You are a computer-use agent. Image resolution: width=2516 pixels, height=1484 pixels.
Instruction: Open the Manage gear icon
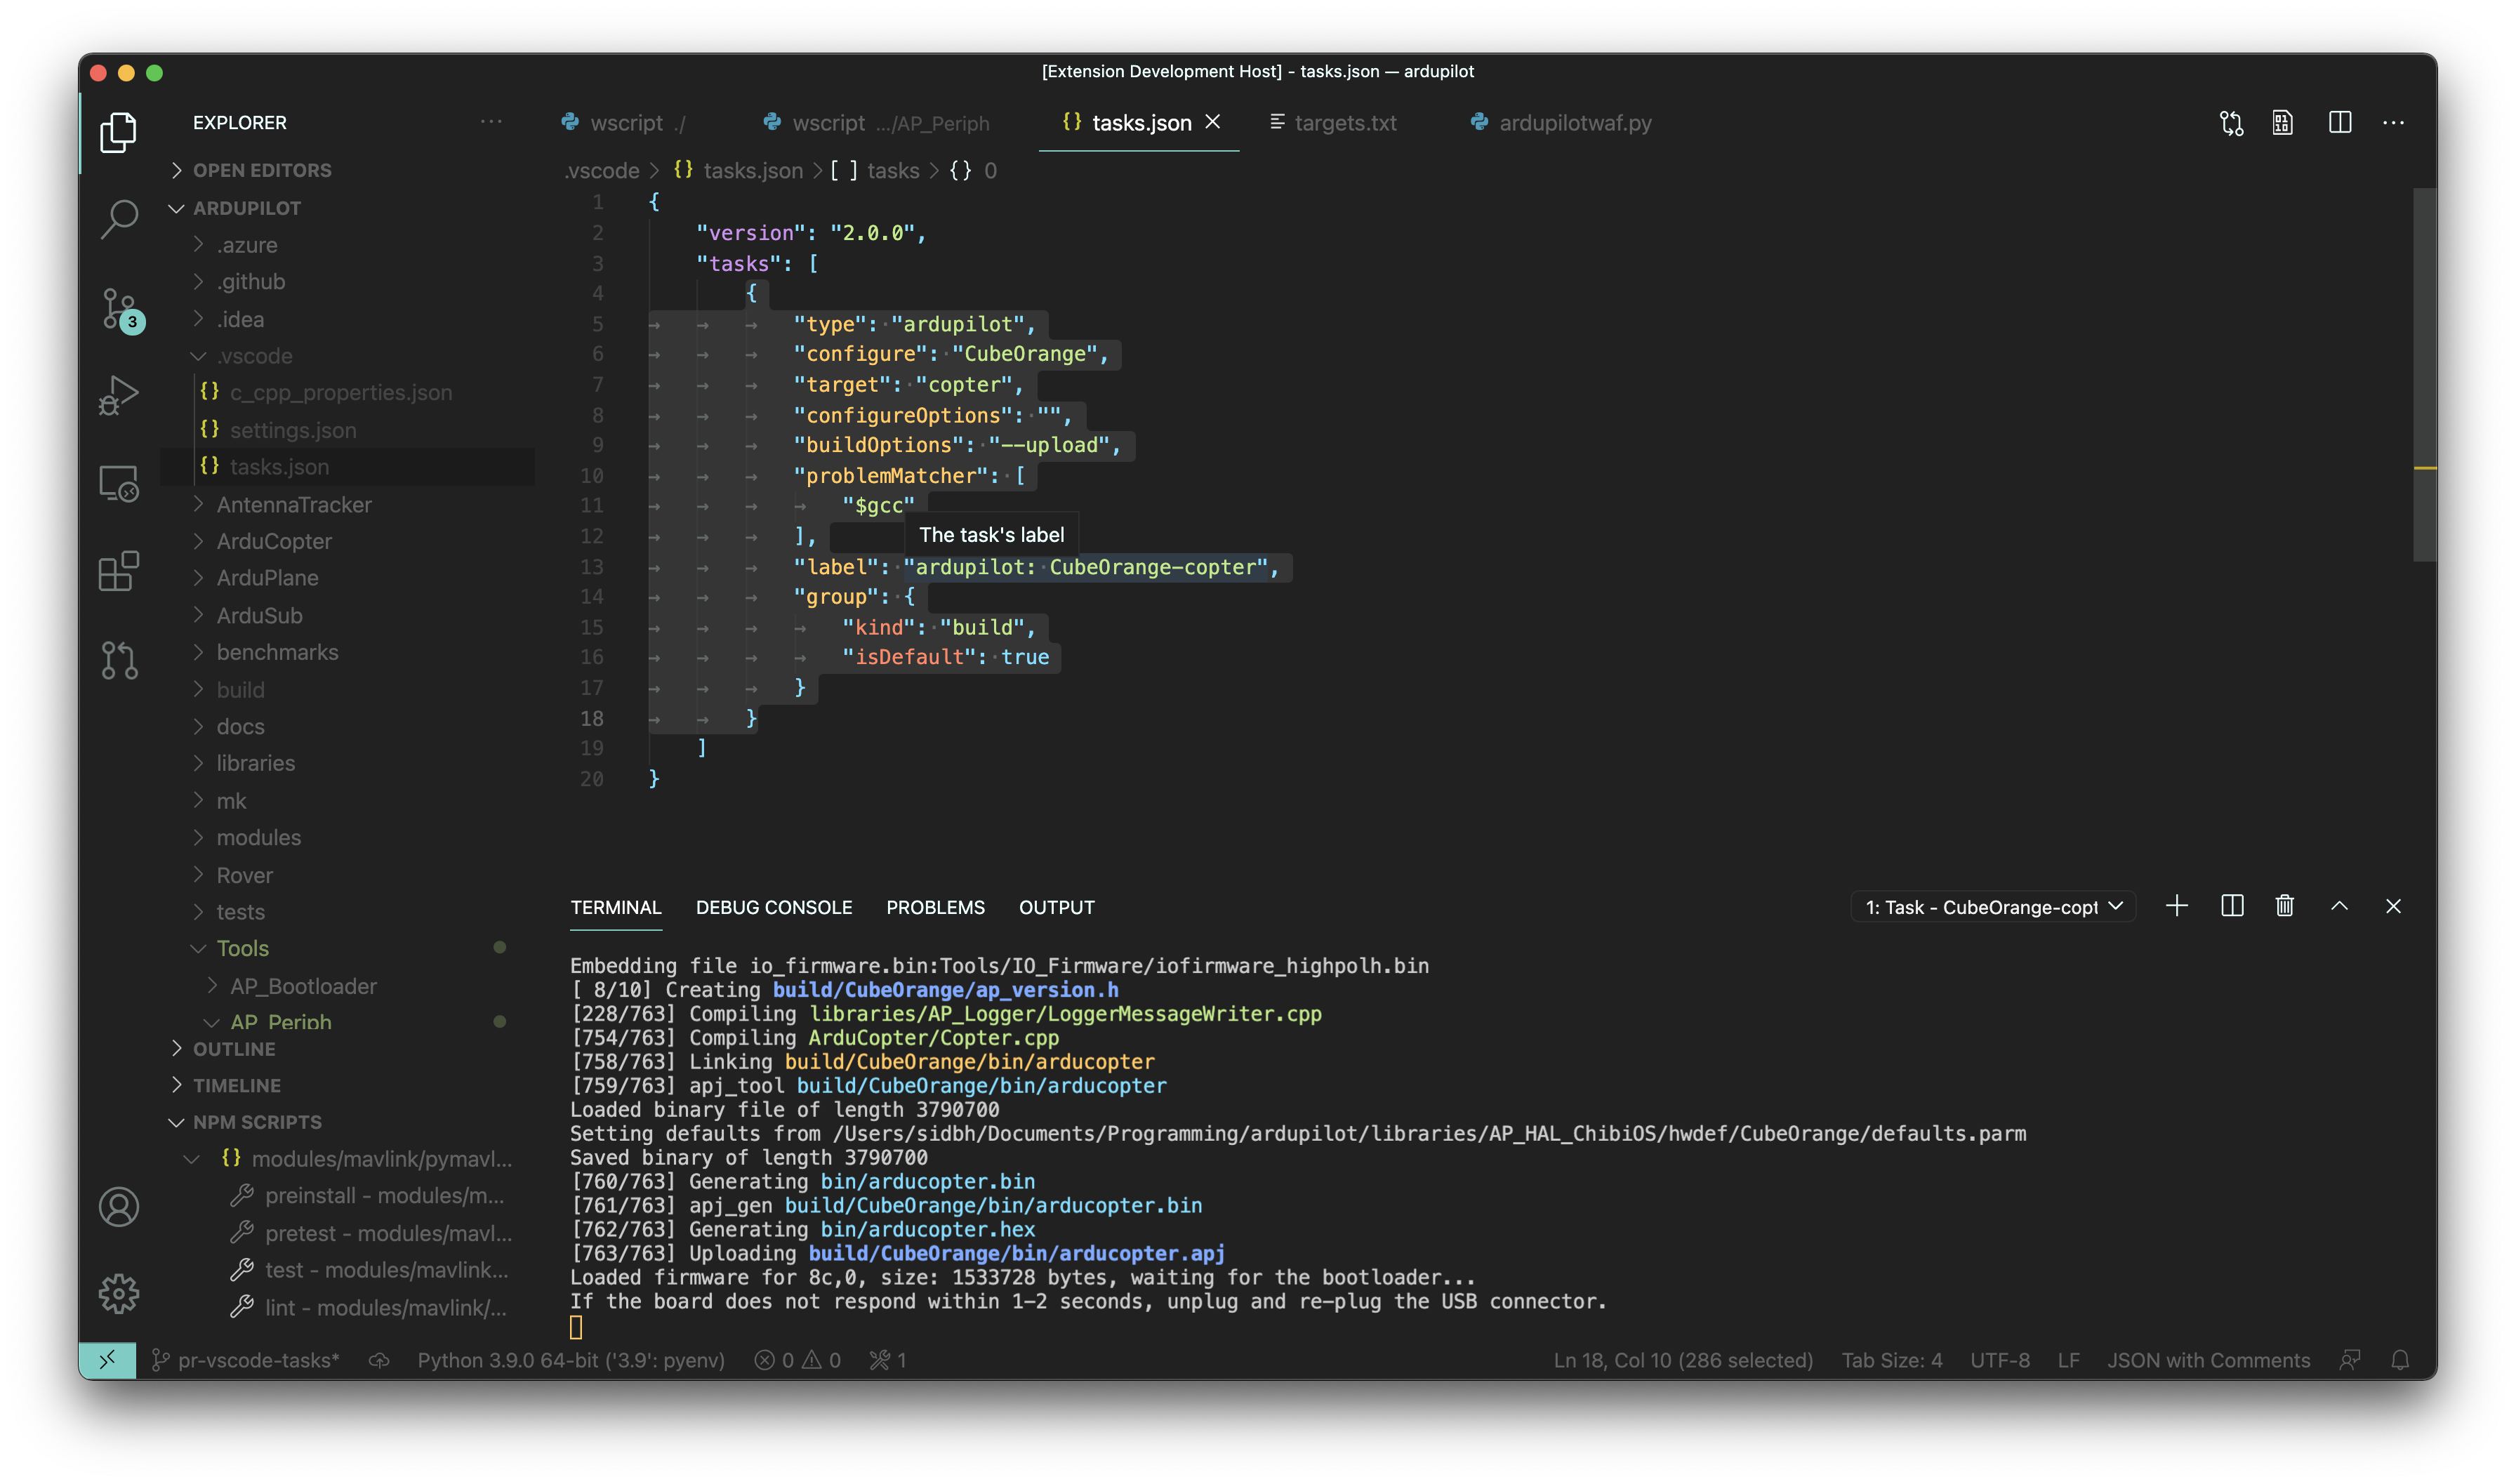coord(118,1294)
